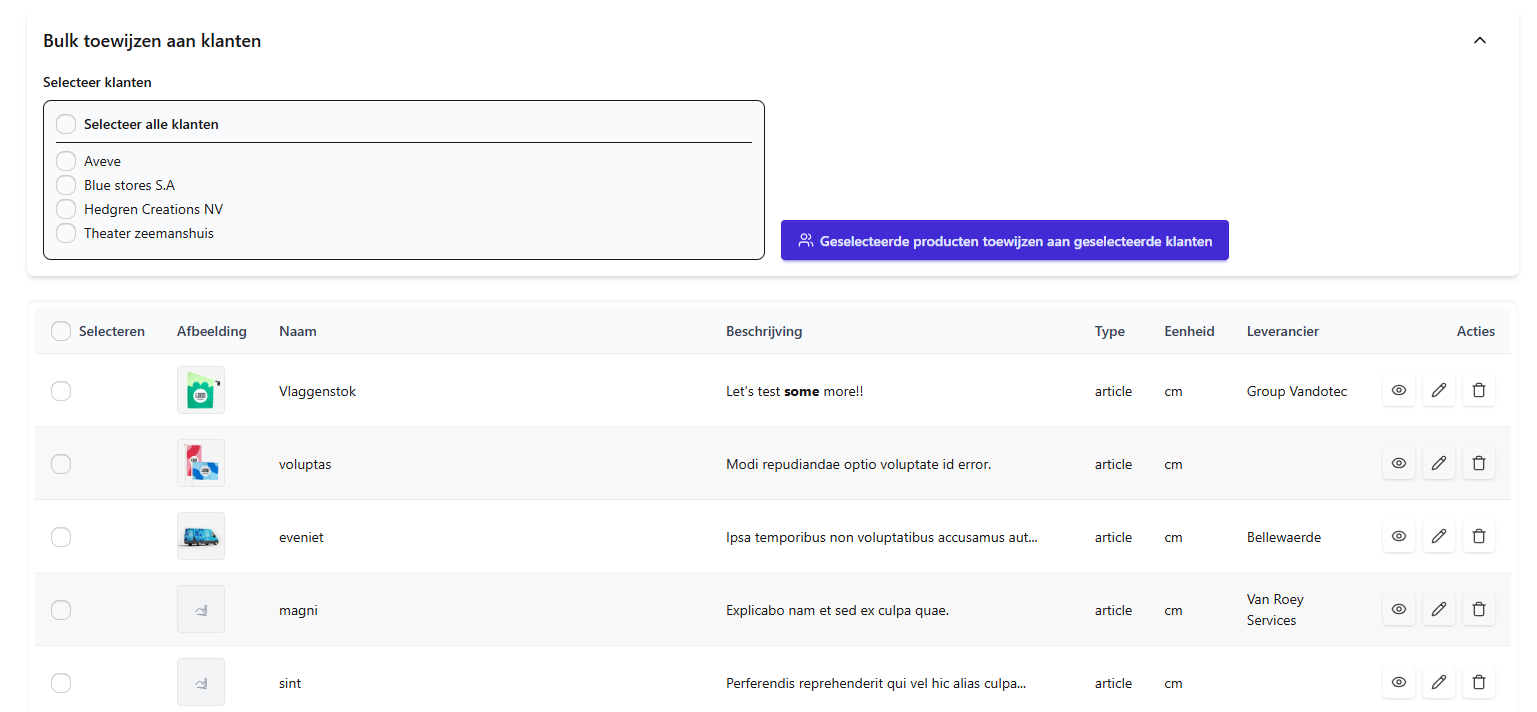Delete the voluptas product via trash icon
The height and width of the screenshot is (712, 1537).
tap(1478, 464)
